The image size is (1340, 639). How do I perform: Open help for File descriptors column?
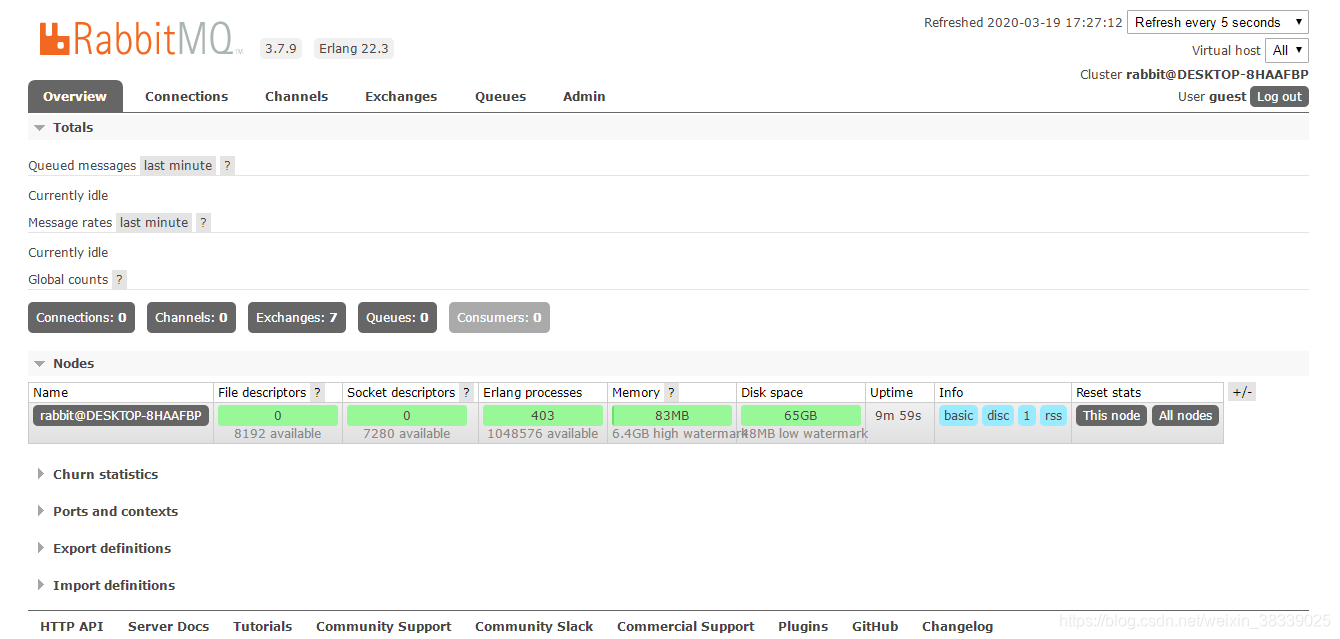pyautogui.click(x=317, y=393)
